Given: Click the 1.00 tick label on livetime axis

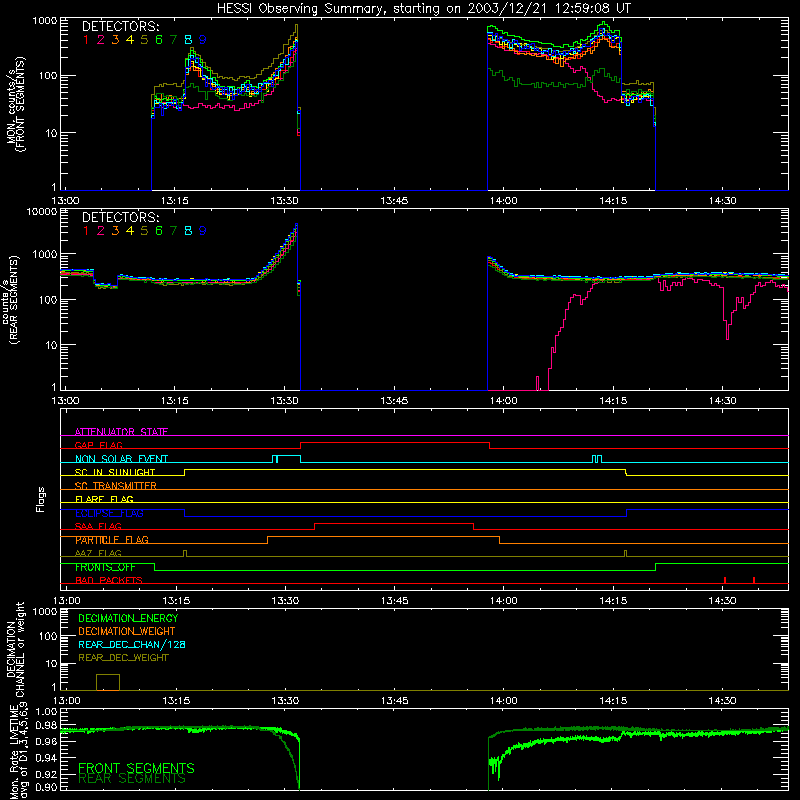Looking at the screenshot, I should [46, 711].
